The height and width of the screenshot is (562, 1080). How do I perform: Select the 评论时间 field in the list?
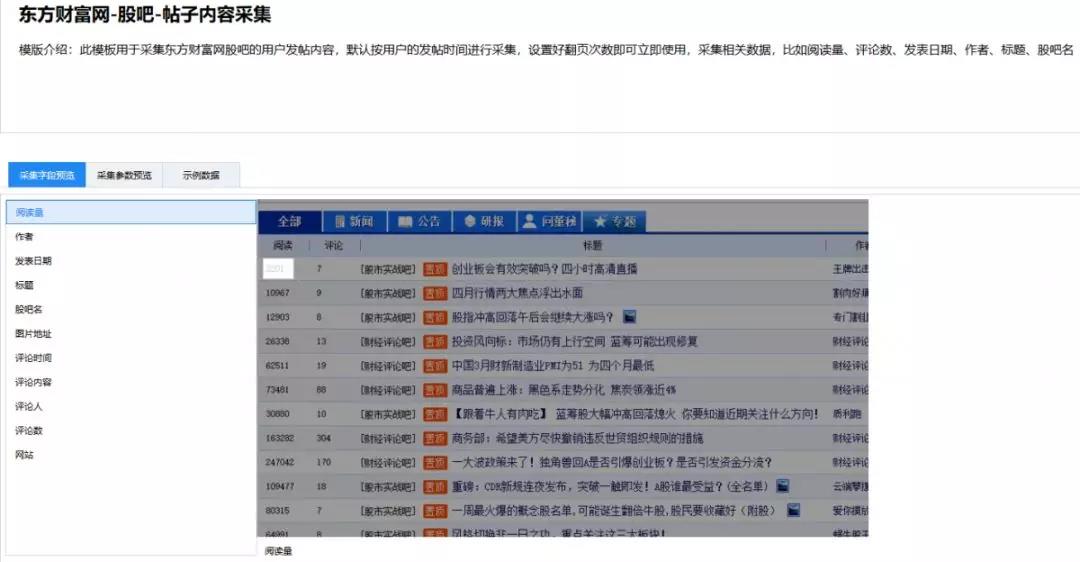(131, 357)
